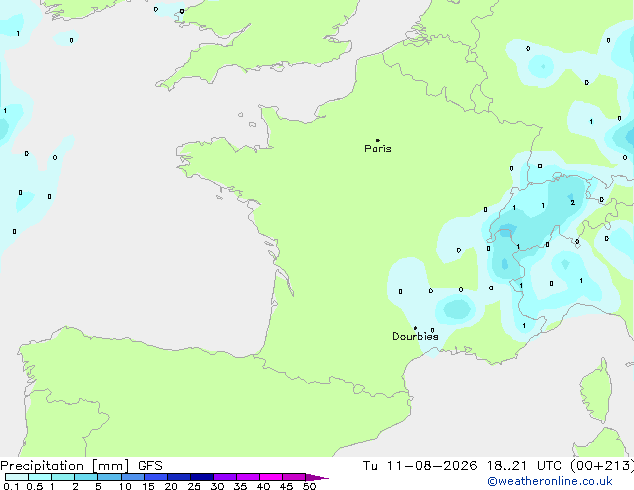Click the (00+213) forecast offset text
This screenshot has height=490, width=634.
[x=602, y=466]
